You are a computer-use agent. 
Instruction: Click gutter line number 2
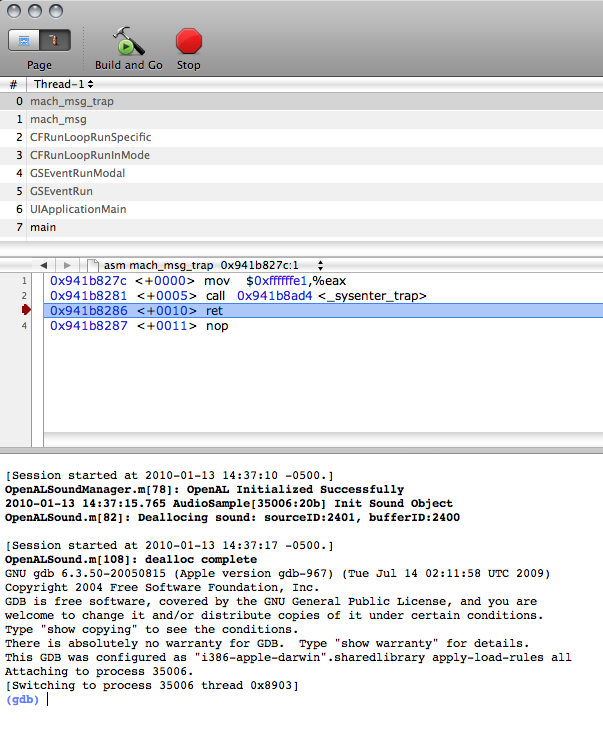(x=24, y=296)
